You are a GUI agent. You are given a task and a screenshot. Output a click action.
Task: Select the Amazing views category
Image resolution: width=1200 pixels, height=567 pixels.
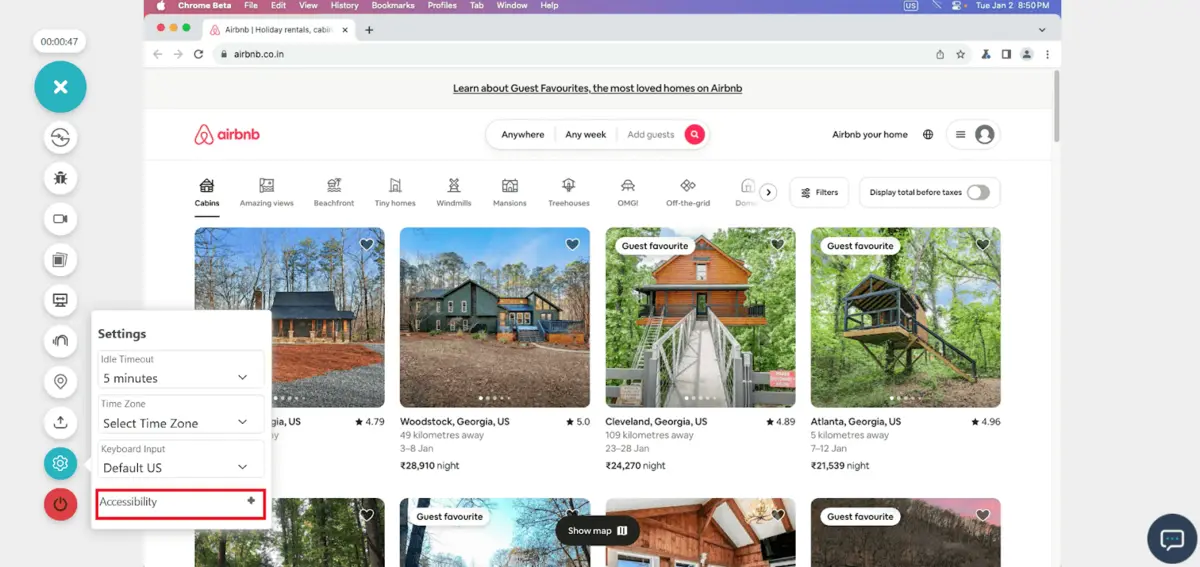click(x=267, y=192)
